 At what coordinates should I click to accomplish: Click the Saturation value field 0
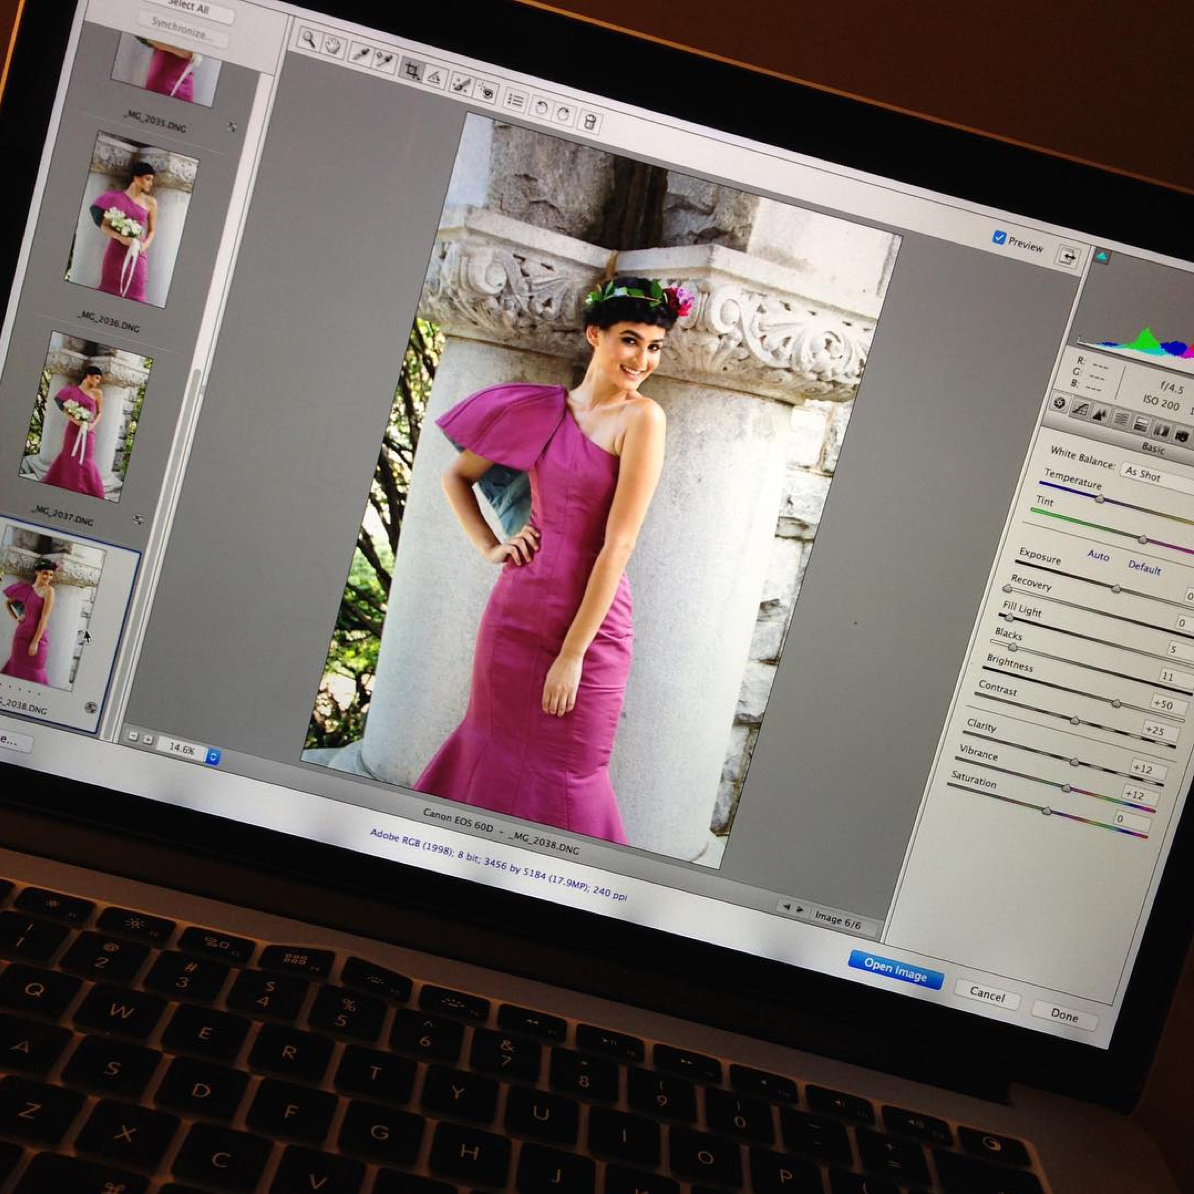point(1131,821)
